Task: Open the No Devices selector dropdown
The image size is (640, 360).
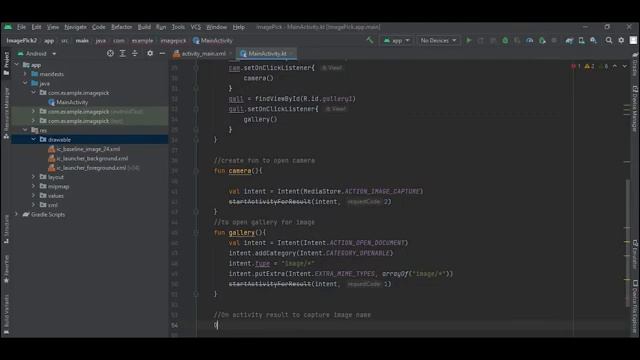Action: [438, 40]
